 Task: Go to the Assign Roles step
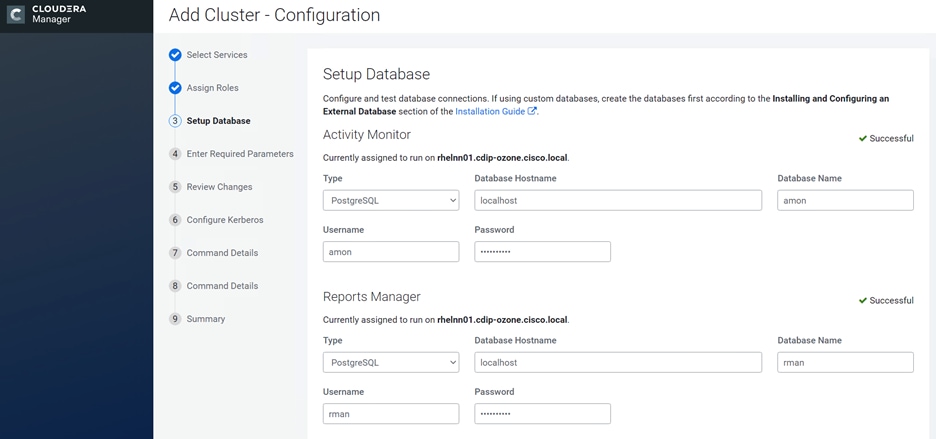click(213, 88)
